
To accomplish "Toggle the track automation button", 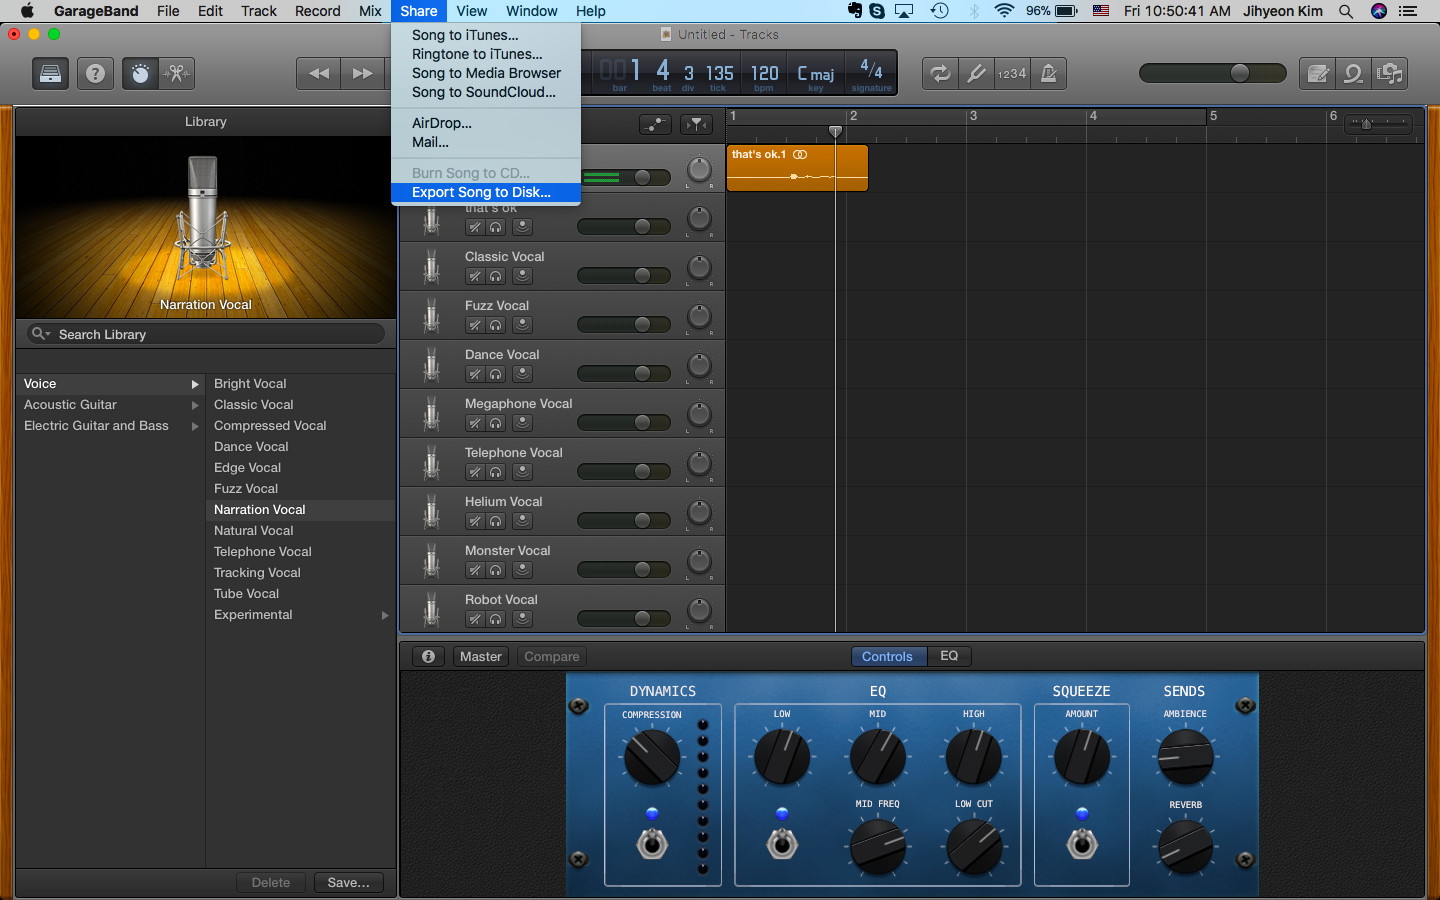I will [655, 125].
